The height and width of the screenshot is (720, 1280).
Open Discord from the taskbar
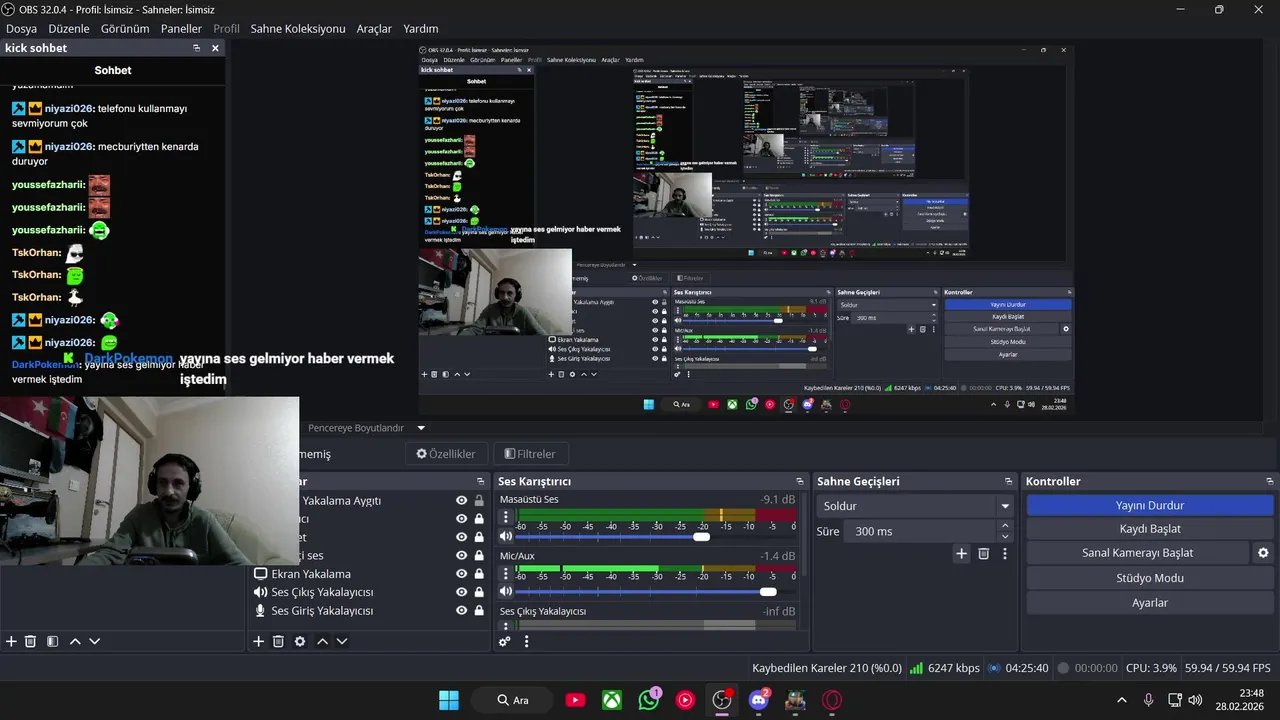759,700
